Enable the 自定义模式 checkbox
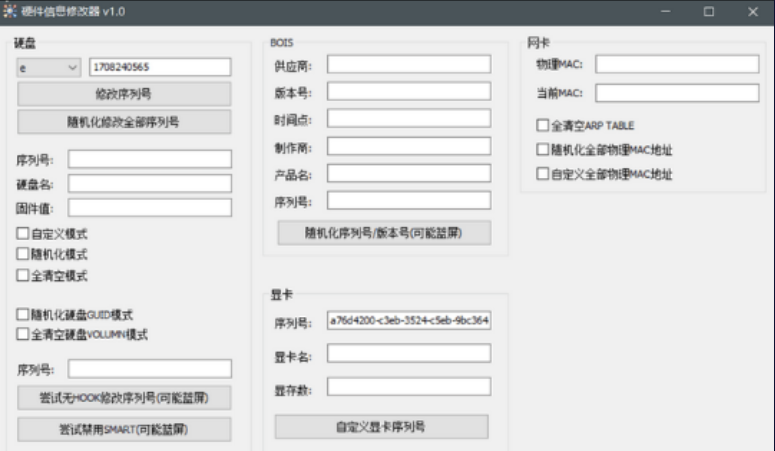 [x=23, y=233]
